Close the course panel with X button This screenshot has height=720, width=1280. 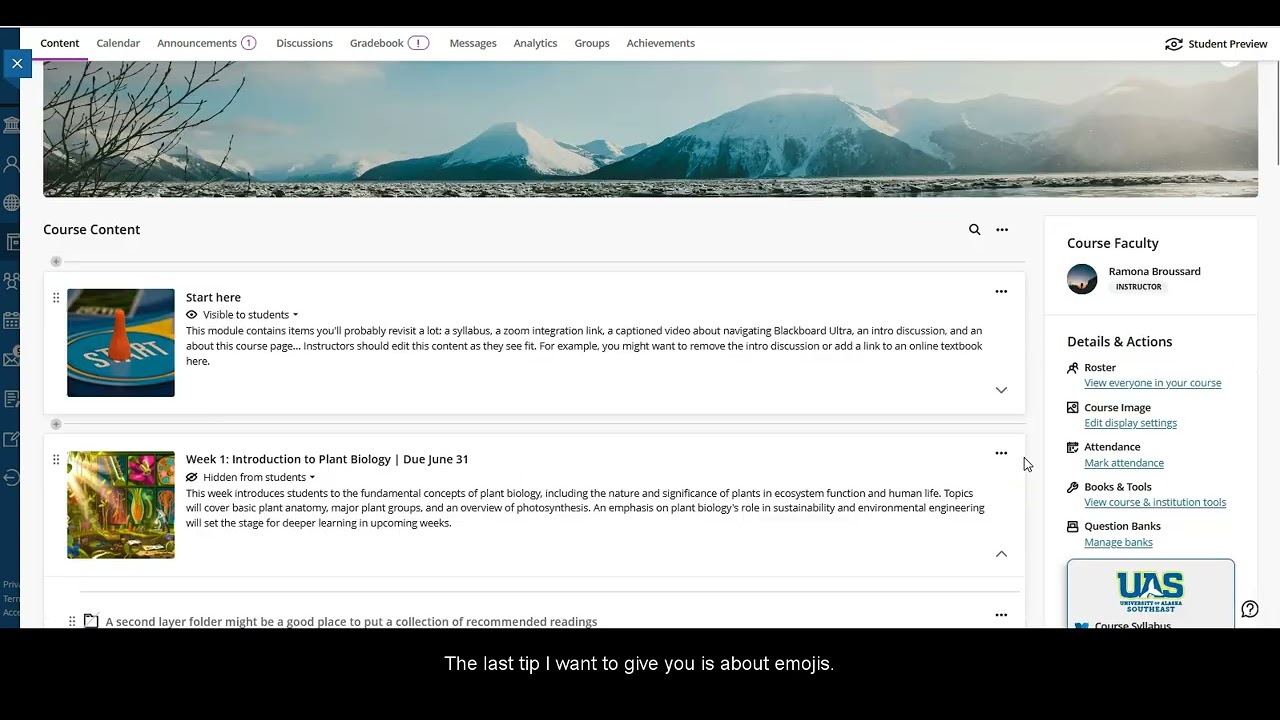(x=17, y=64)
